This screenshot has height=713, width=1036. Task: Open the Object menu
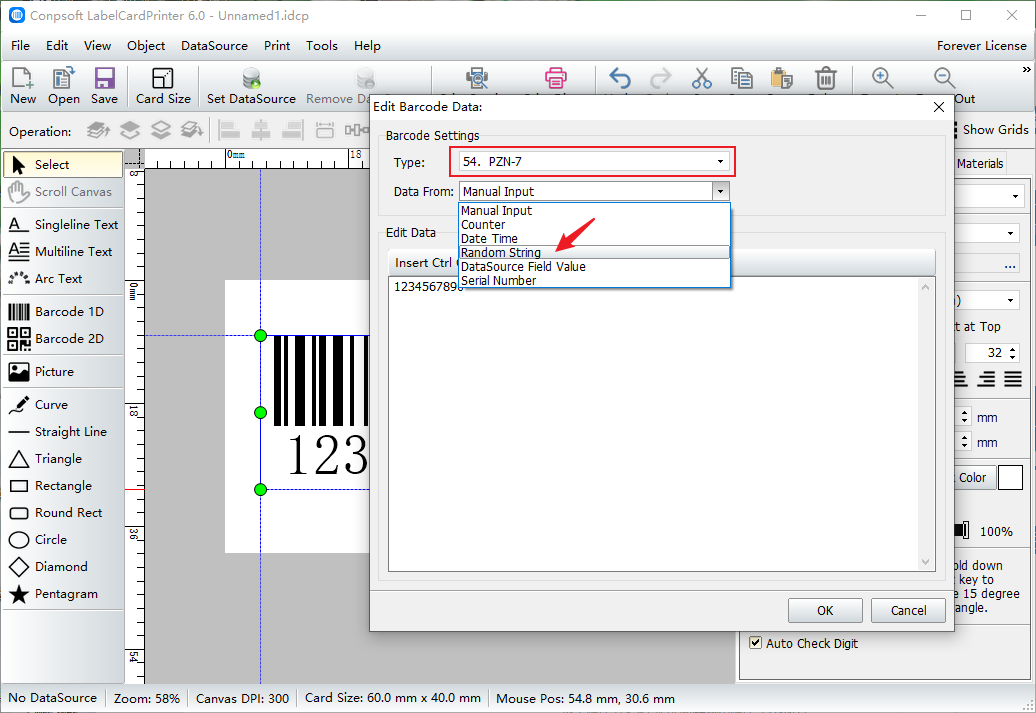click(146, 46)
